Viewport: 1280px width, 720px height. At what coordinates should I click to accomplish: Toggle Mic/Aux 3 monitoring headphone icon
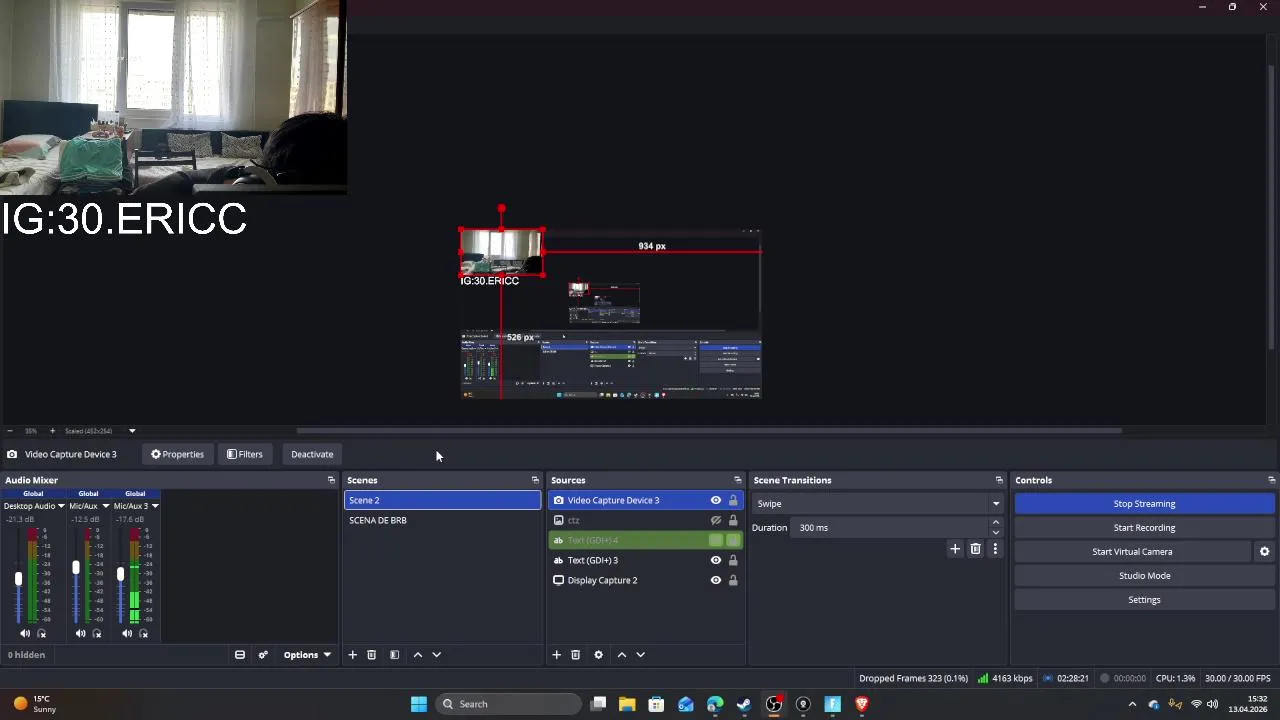[143, 633]
